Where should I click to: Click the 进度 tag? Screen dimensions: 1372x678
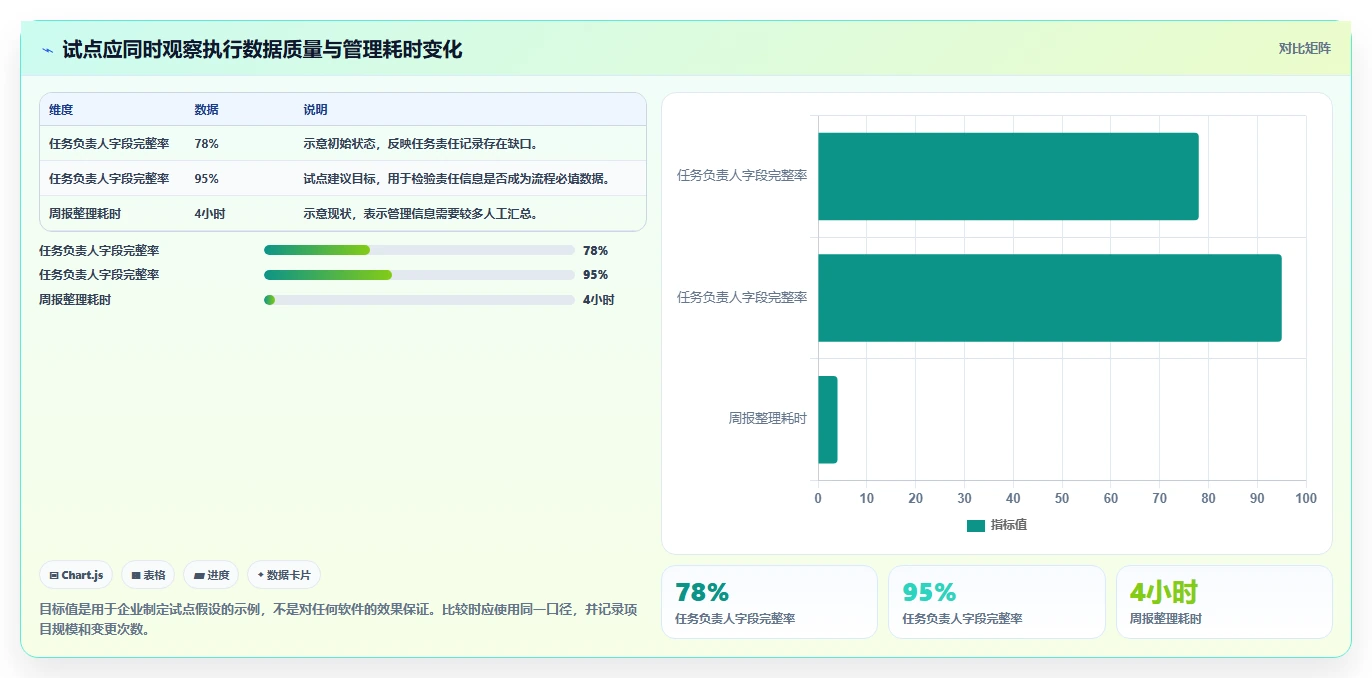click(211, 575)
